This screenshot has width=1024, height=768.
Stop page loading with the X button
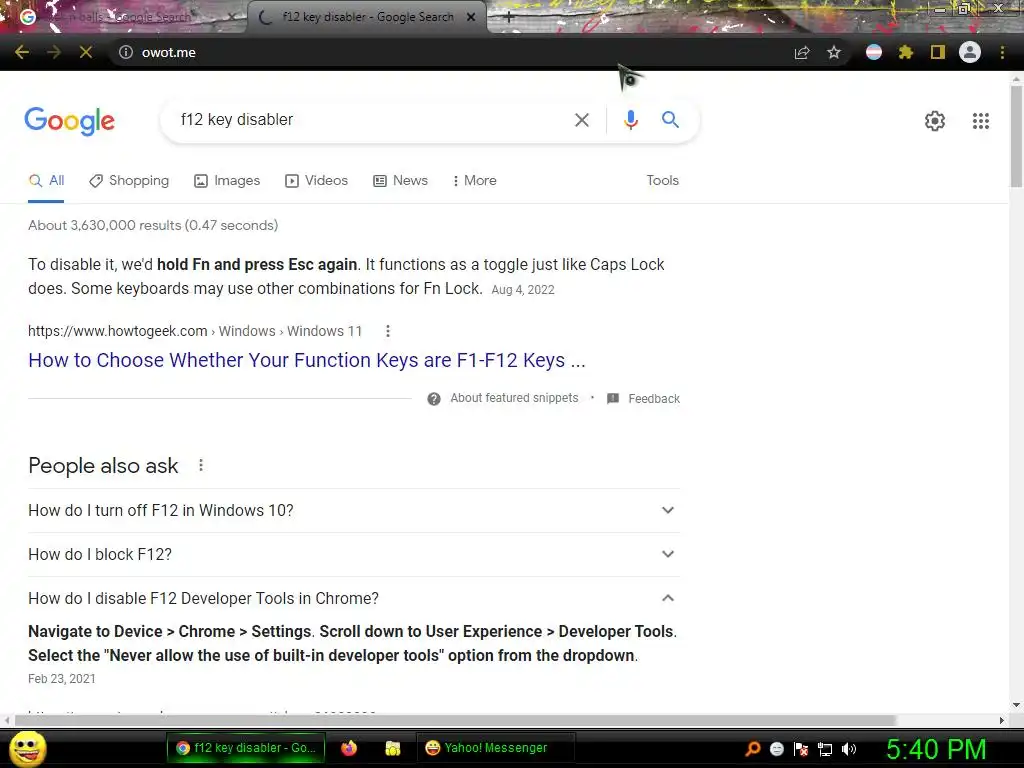(x=86, y=52)
